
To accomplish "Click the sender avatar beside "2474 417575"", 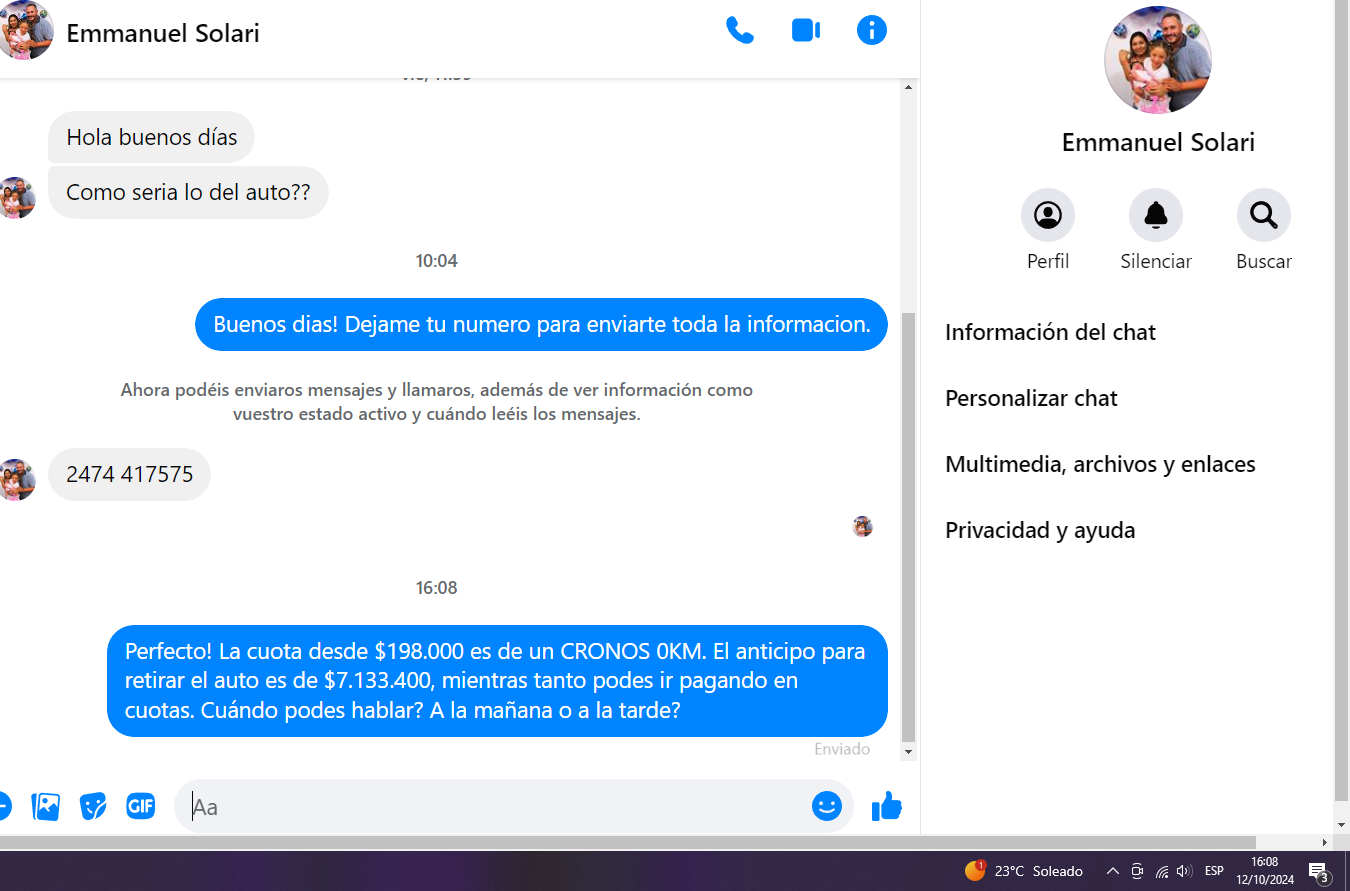I will click(x=17, y=480).
